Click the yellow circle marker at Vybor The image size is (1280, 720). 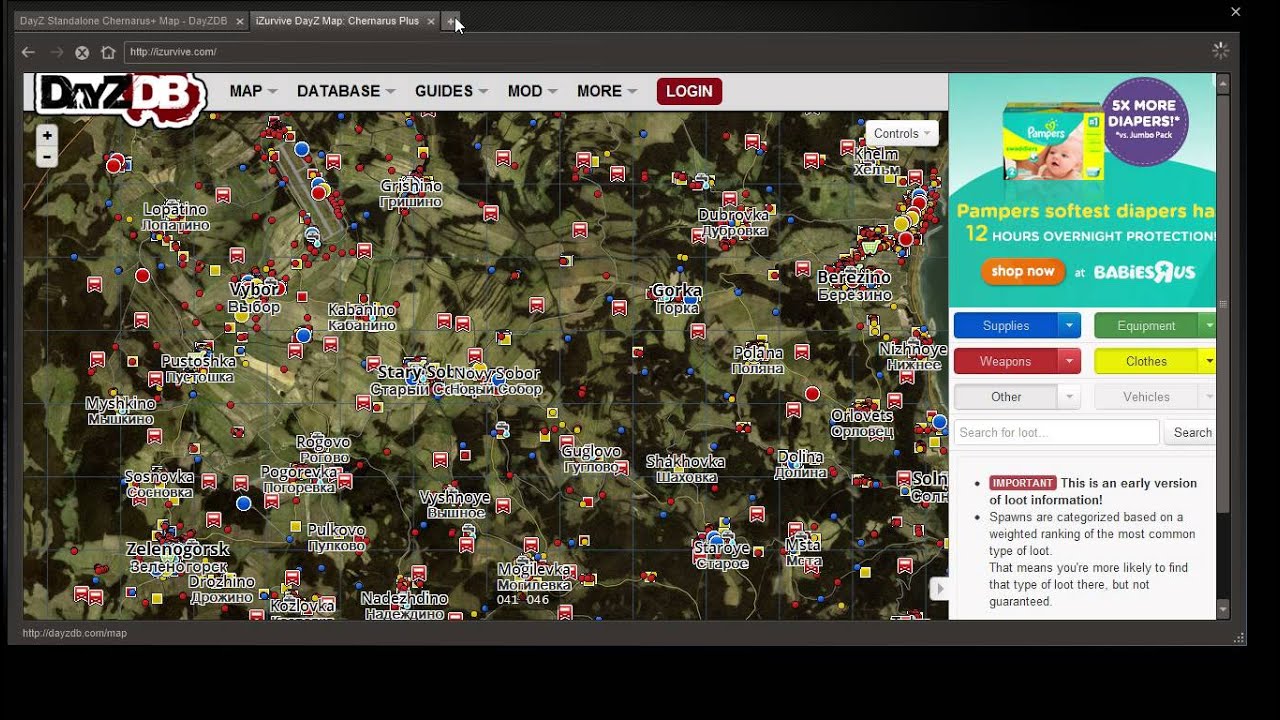(241, 315)
